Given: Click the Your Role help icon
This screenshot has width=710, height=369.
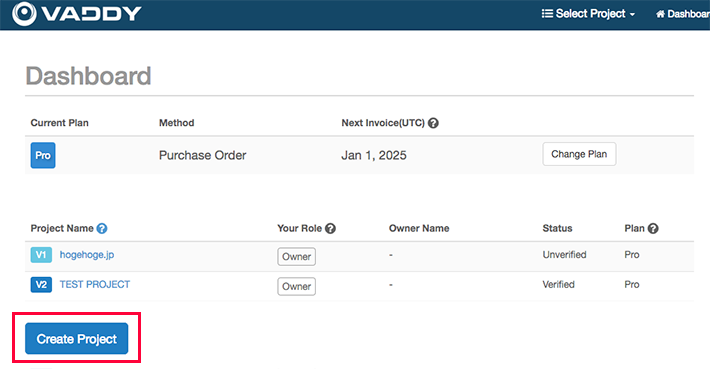Looking at the screenshot, I should (x=331, y=229).
